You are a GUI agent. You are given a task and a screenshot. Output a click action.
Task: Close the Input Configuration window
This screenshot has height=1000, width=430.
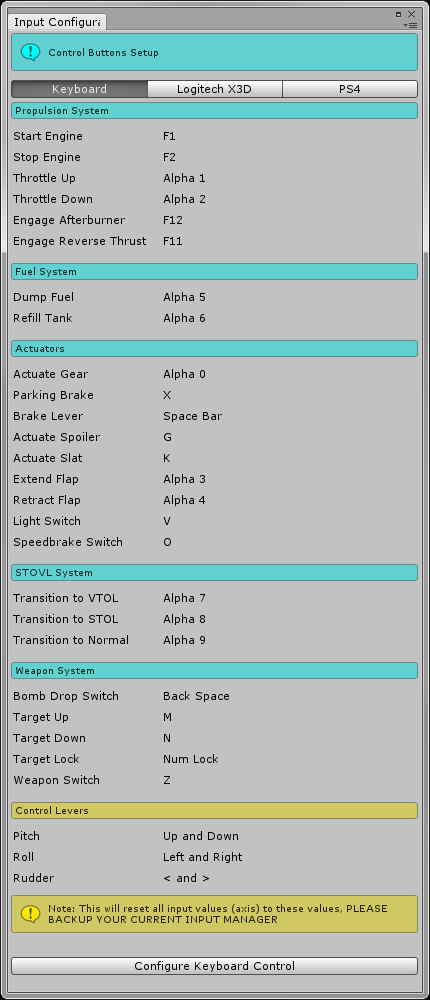(411, 13)
